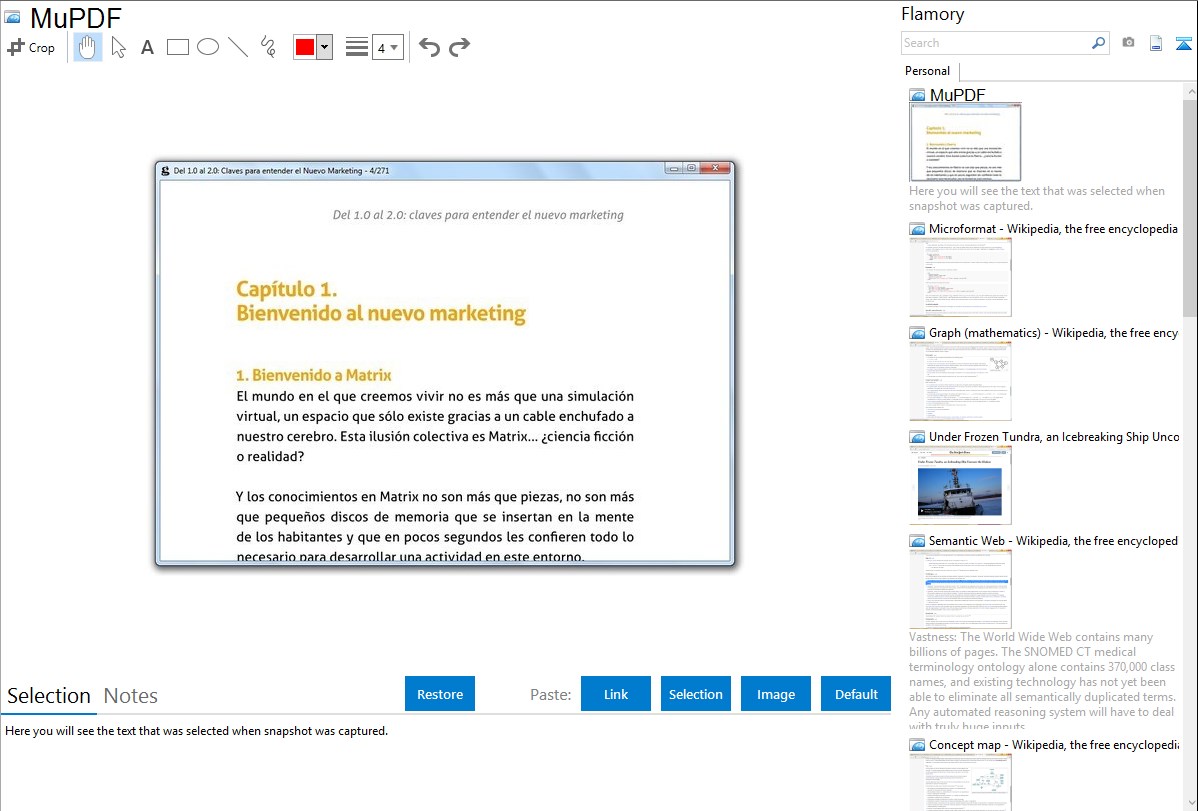Click the 'Microformat - Wikipedia' title text
This screenshot has height=811, width=1198.
1053,229
